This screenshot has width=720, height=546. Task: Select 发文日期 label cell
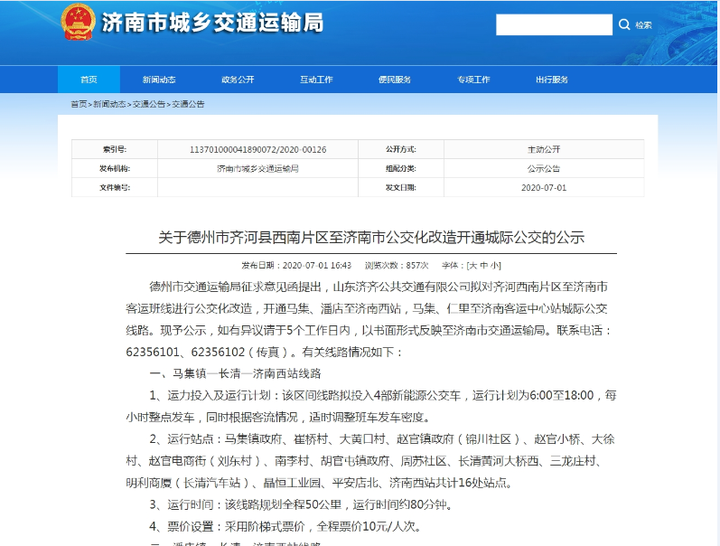401,187
